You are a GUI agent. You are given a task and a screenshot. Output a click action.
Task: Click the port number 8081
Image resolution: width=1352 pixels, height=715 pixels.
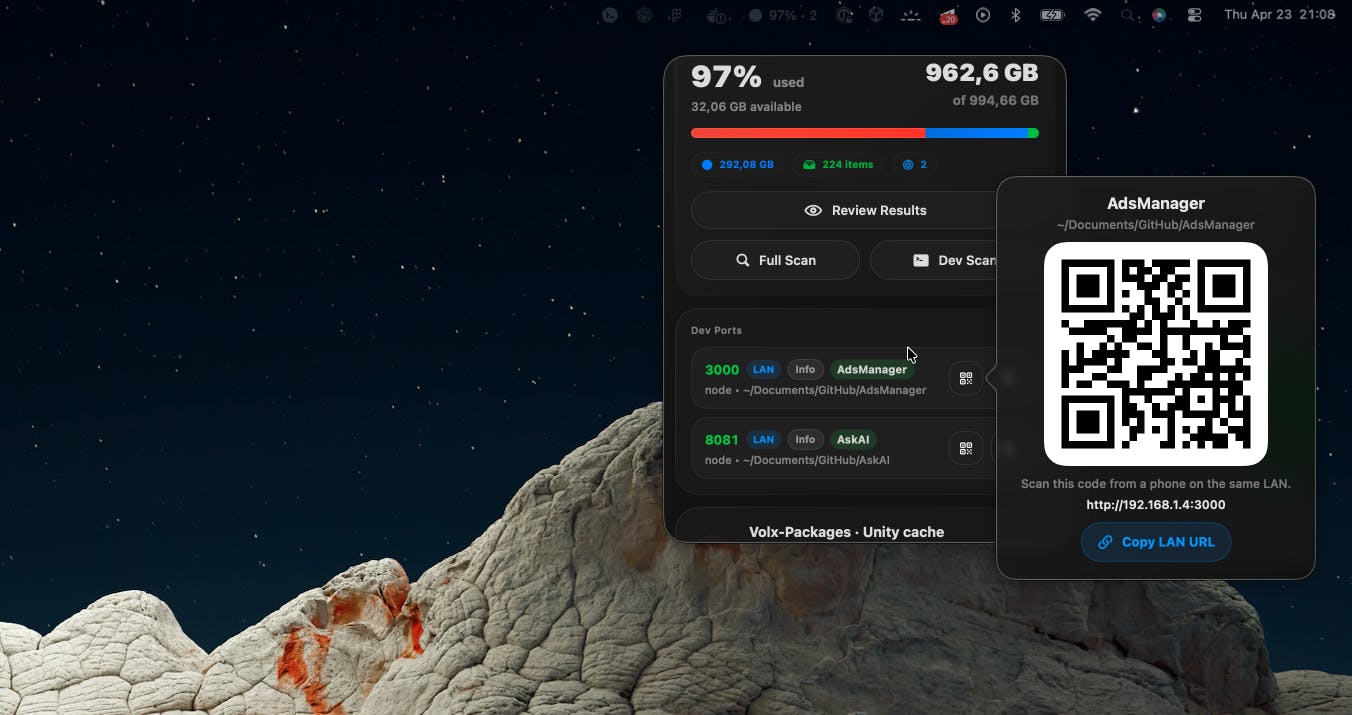(722, 439)
